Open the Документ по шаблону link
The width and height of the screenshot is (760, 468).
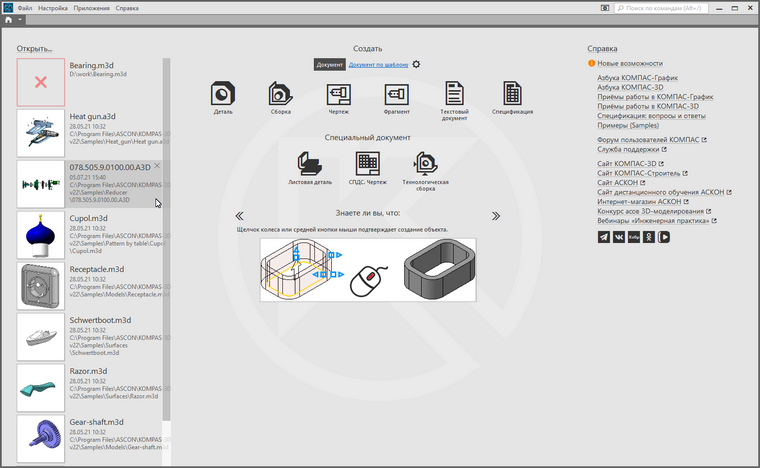379,65
